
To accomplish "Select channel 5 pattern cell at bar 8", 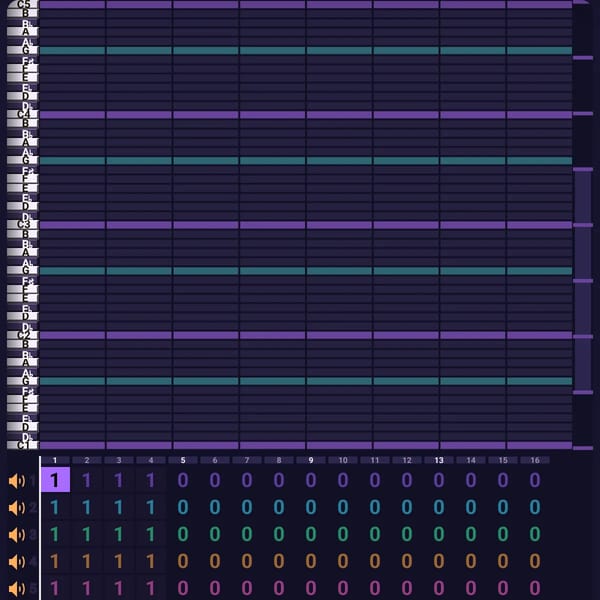I will pos(279,587).
